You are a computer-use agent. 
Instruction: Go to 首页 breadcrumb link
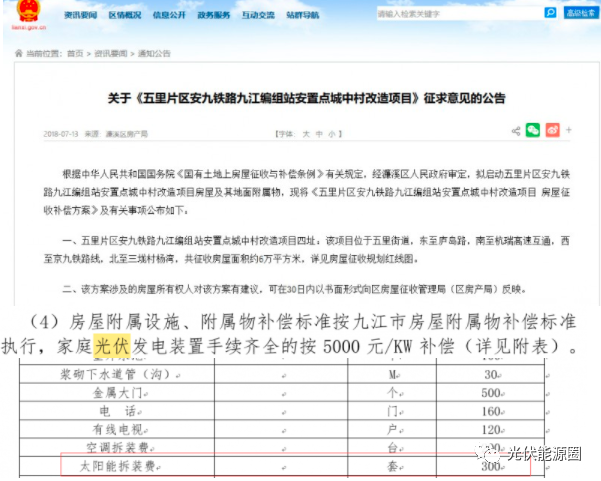[x=74, y=51]
